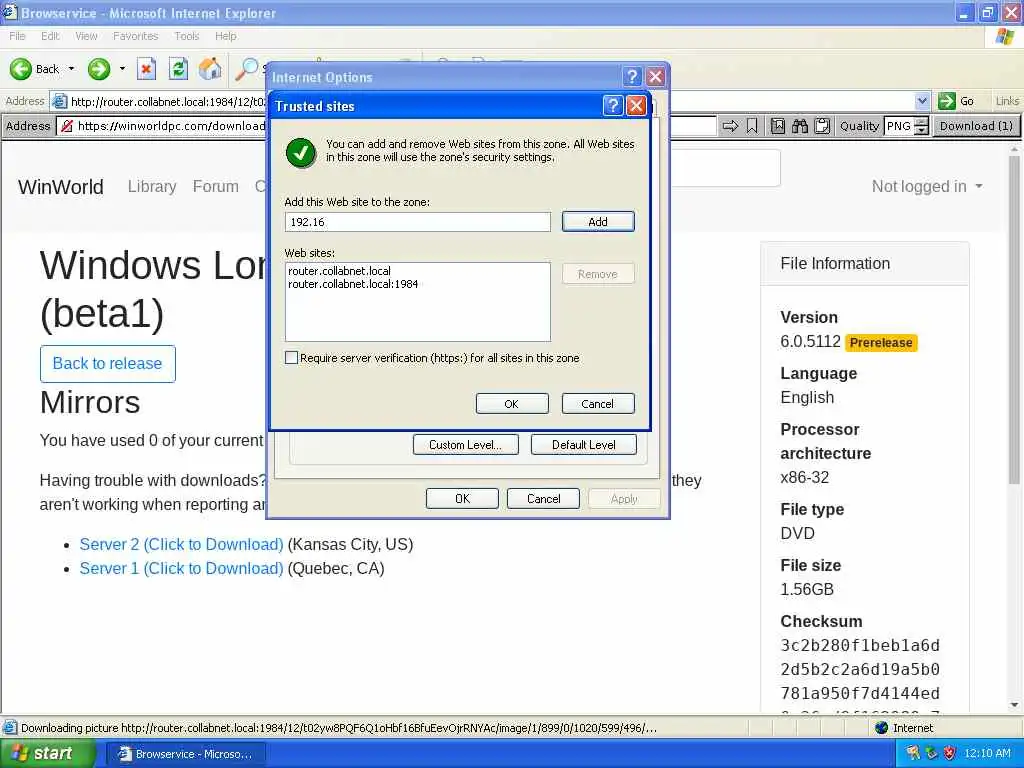Image resolution: width=1024 pixels, height=768 pixels.
Task: Click the 12:10 AM clock
Action: click(987, 753)
